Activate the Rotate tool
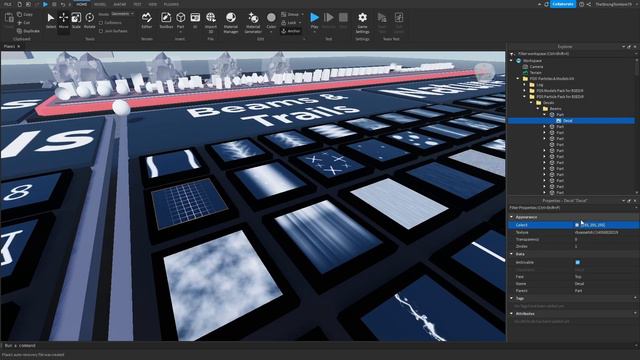This screenshot has width=640, height=360. coord(89,20)
